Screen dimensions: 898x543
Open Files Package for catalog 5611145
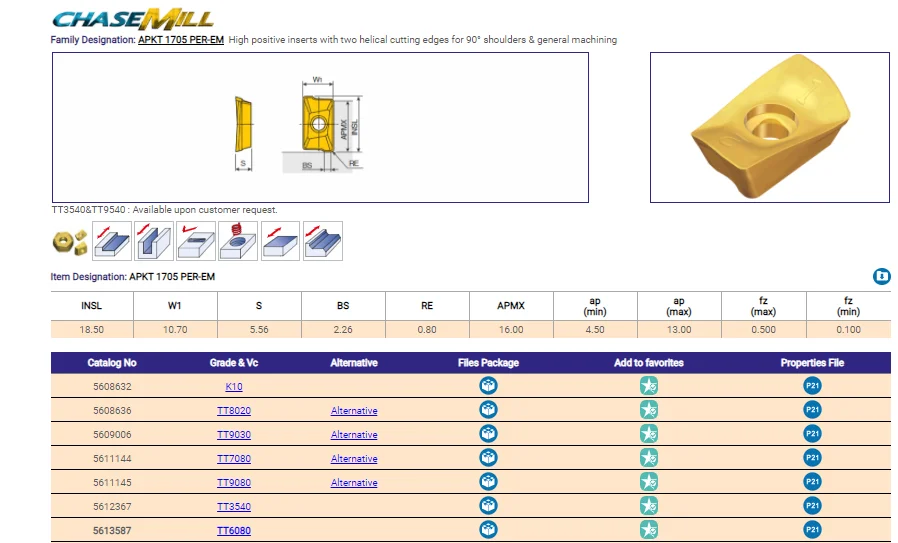tap(488, 482)
